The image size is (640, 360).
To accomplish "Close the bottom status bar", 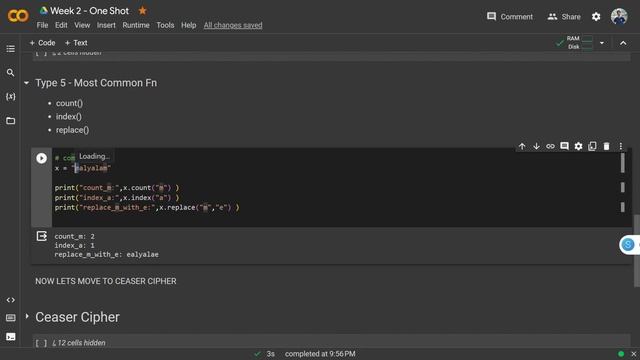I will point(633,354).
